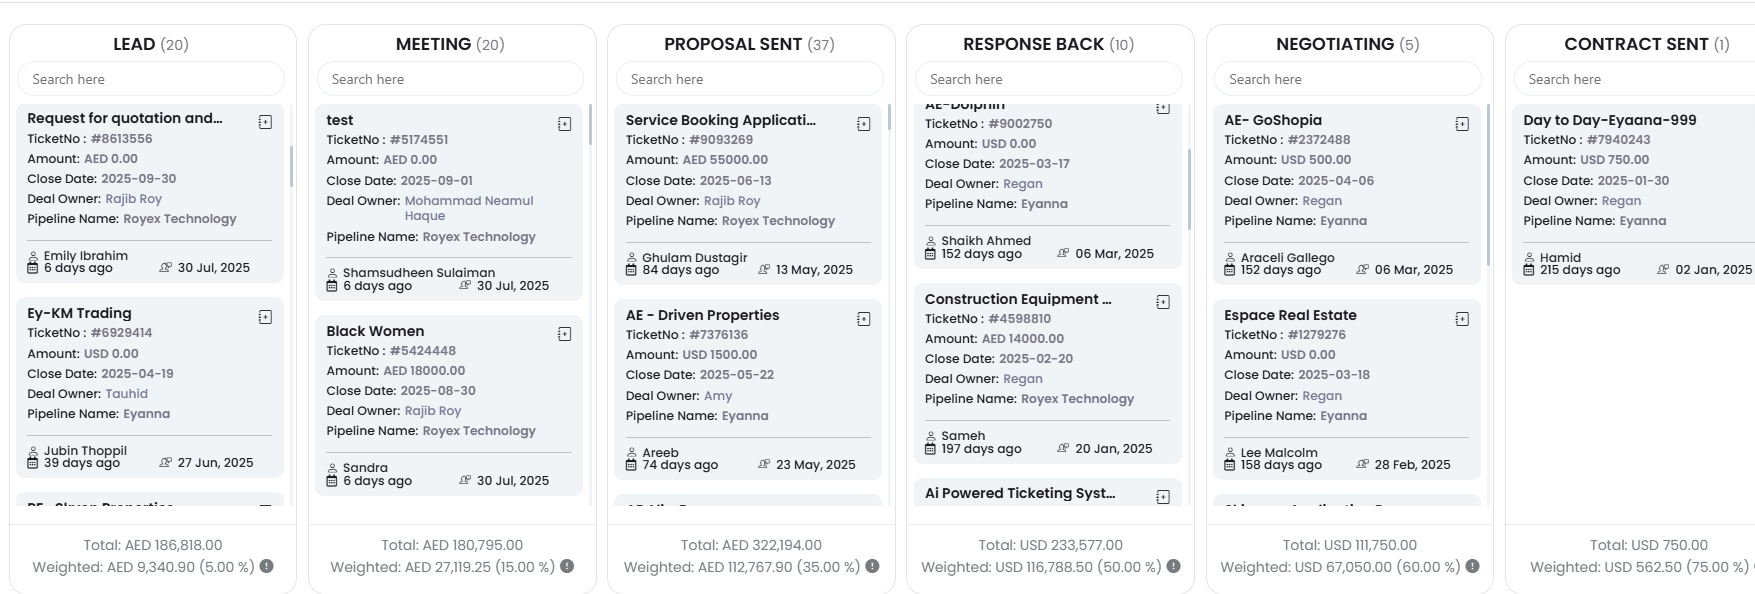Viewport: 1755px width, 594px height.
Task: Open ticket number #8613556 link
Action: [121, 139]
